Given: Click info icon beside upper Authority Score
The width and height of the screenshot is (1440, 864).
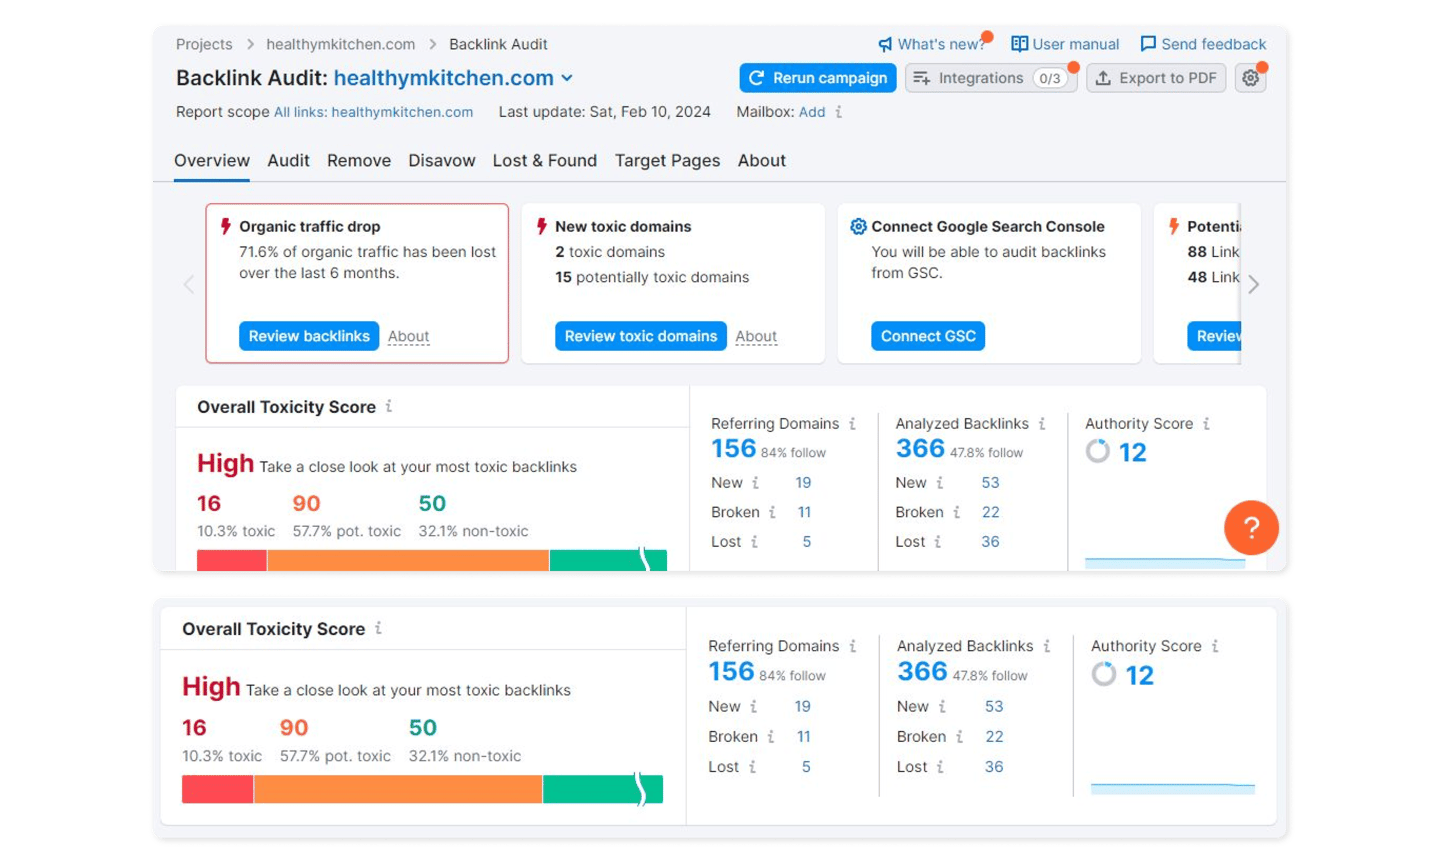Looking at the screenshot, I should click(x=1206, y=424).
